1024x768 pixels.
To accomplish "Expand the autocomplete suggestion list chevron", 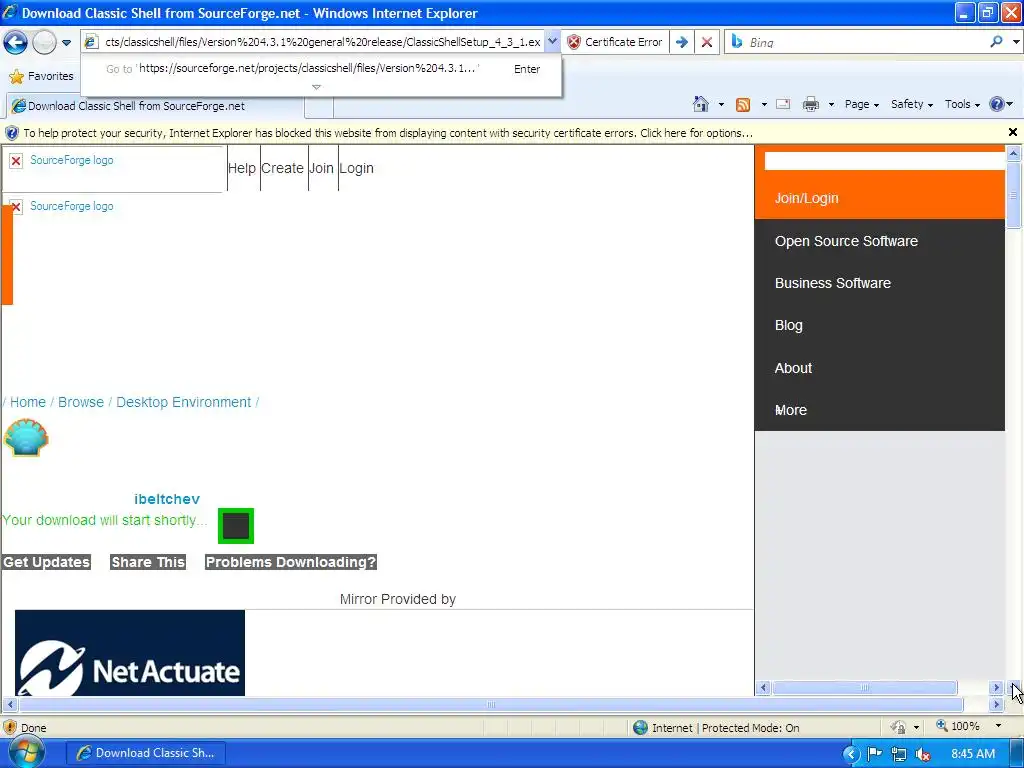I will pos(316,87).
